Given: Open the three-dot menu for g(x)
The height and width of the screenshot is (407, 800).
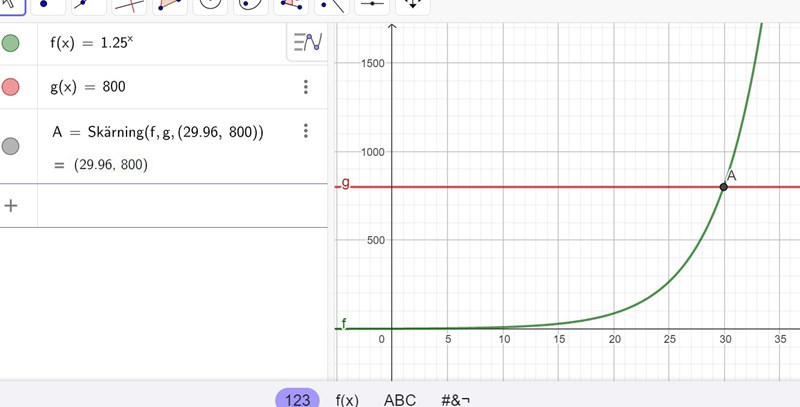Looking at the screenshot, I should point(306,87).
